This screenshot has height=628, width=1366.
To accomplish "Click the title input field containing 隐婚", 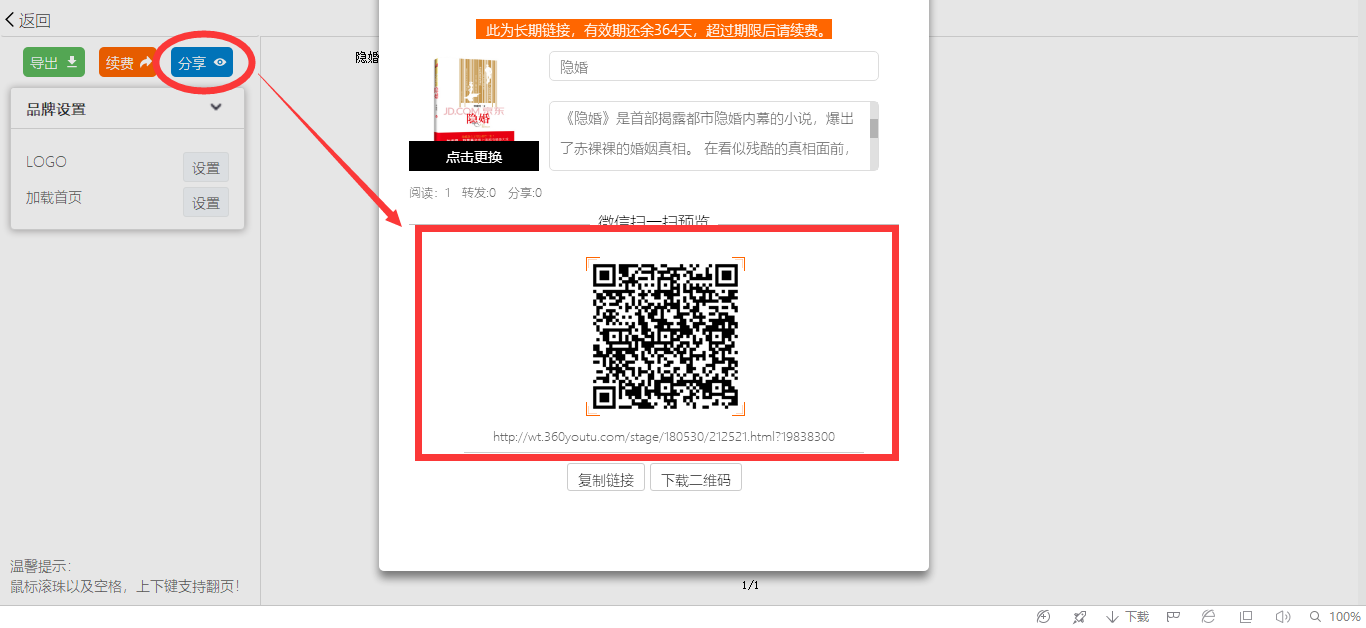I will (x=714, y=66).
